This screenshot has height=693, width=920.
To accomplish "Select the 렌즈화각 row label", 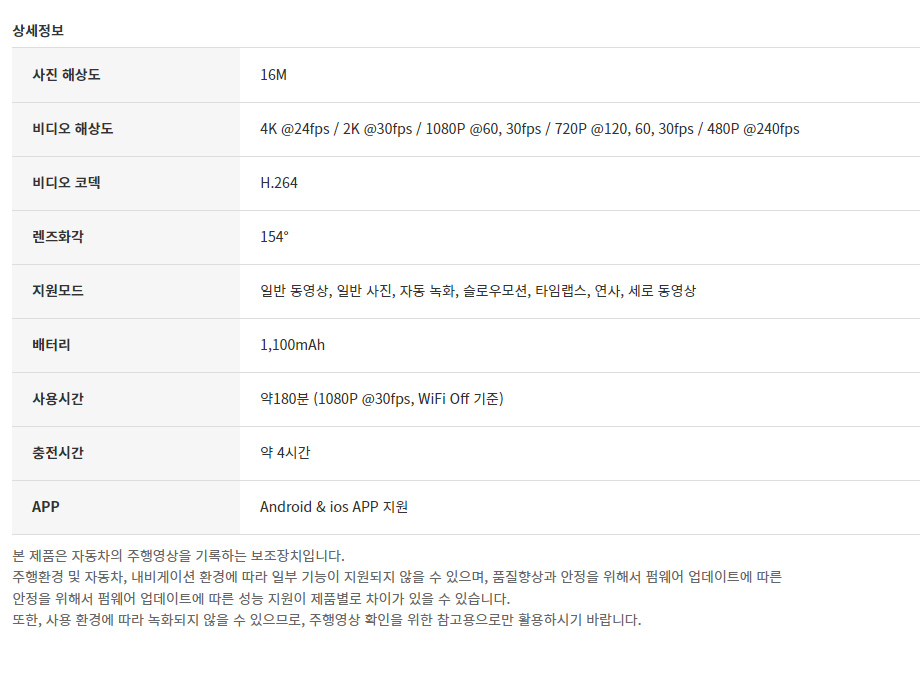I will (x=58, y=236).
